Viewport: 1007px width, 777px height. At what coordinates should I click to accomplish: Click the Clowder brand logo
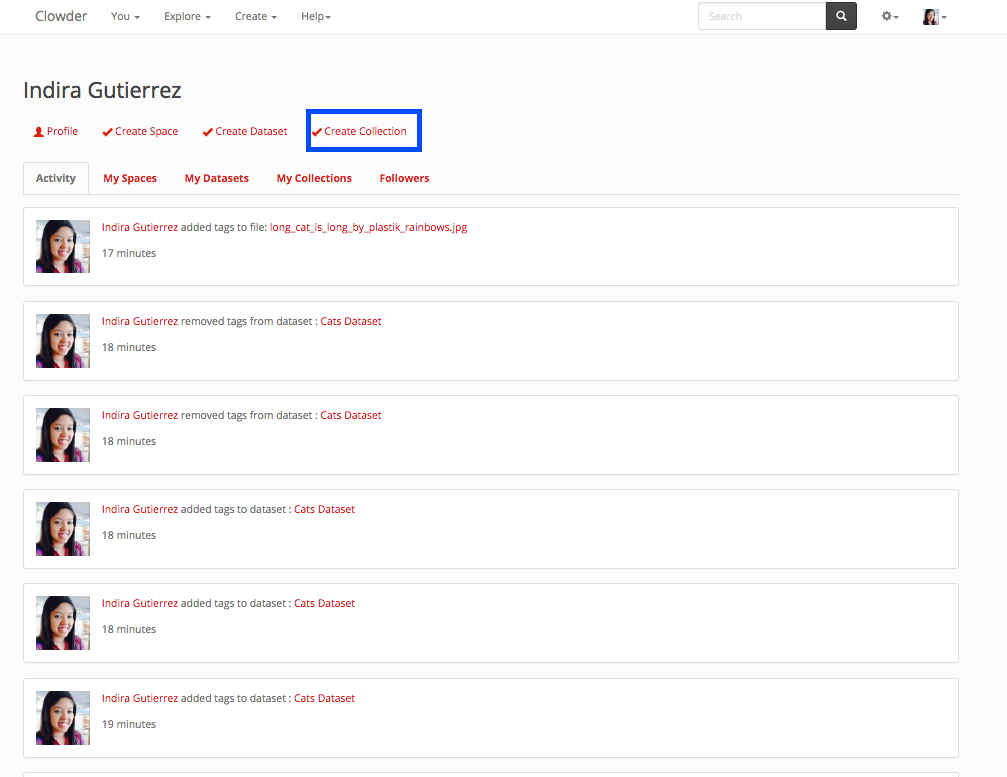tap(61, 16)
